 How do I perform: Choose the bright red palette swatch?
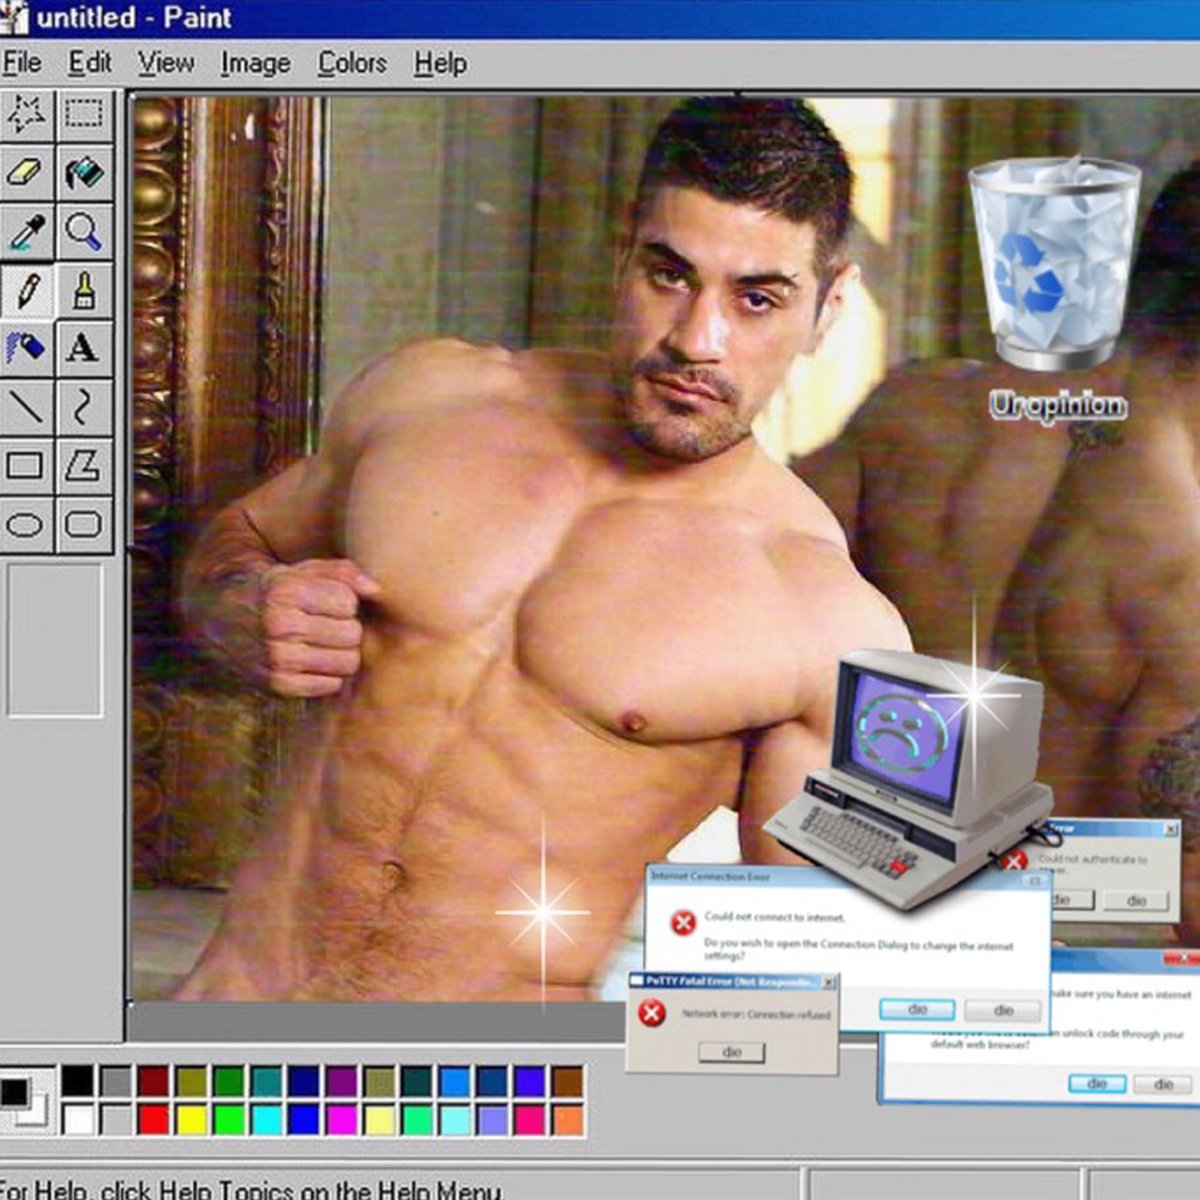tap(153, 1118)
